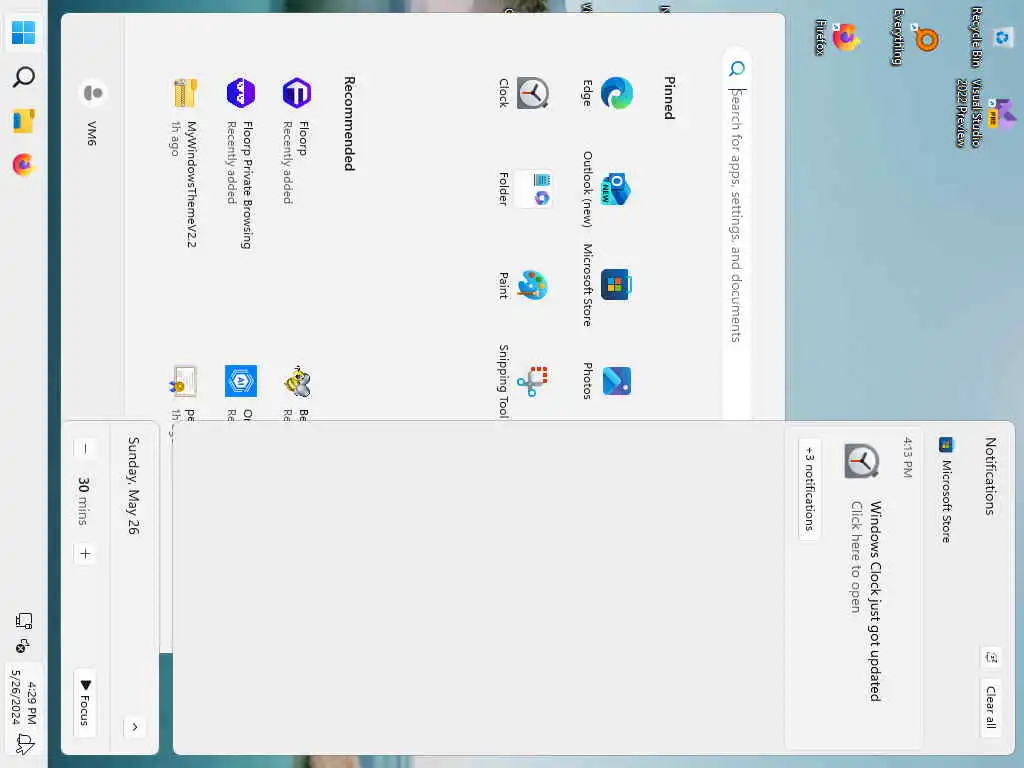Increase focus time with plus button
1024x768 pixels.
tap(85, 554)
